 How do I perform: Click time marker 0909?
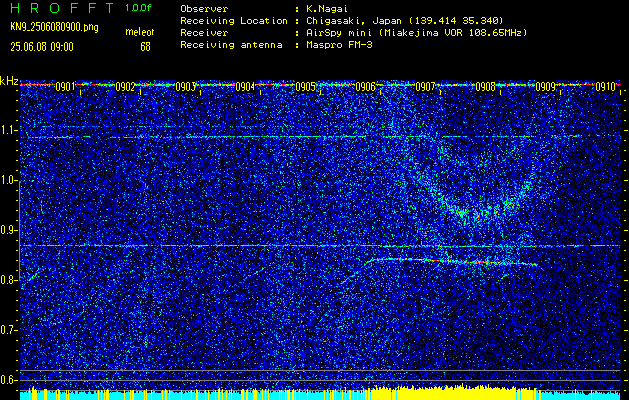click(546, 87)
